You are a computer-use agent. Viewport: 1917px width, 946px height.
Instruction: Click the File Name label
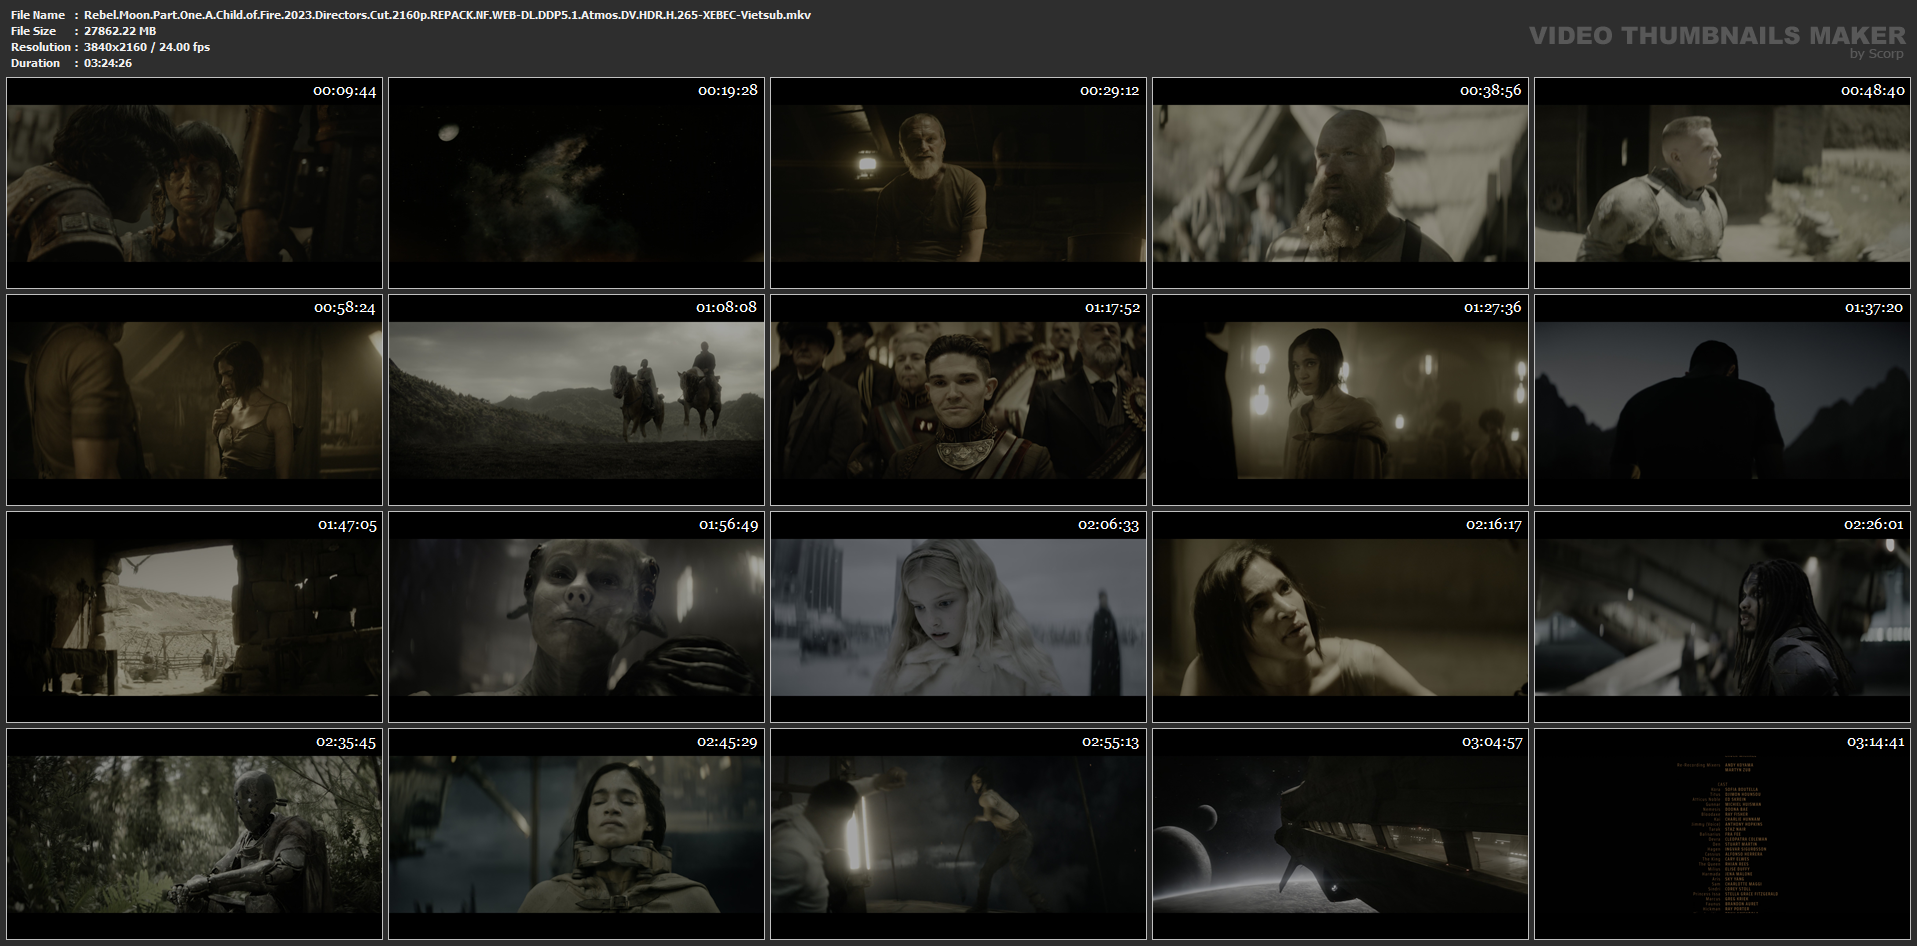coord(38,15)
